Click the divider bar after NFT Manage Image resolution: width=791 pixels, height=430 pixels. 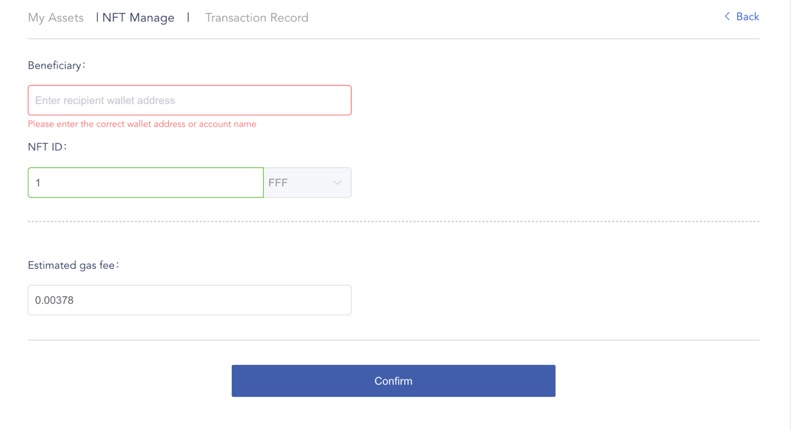188,17
